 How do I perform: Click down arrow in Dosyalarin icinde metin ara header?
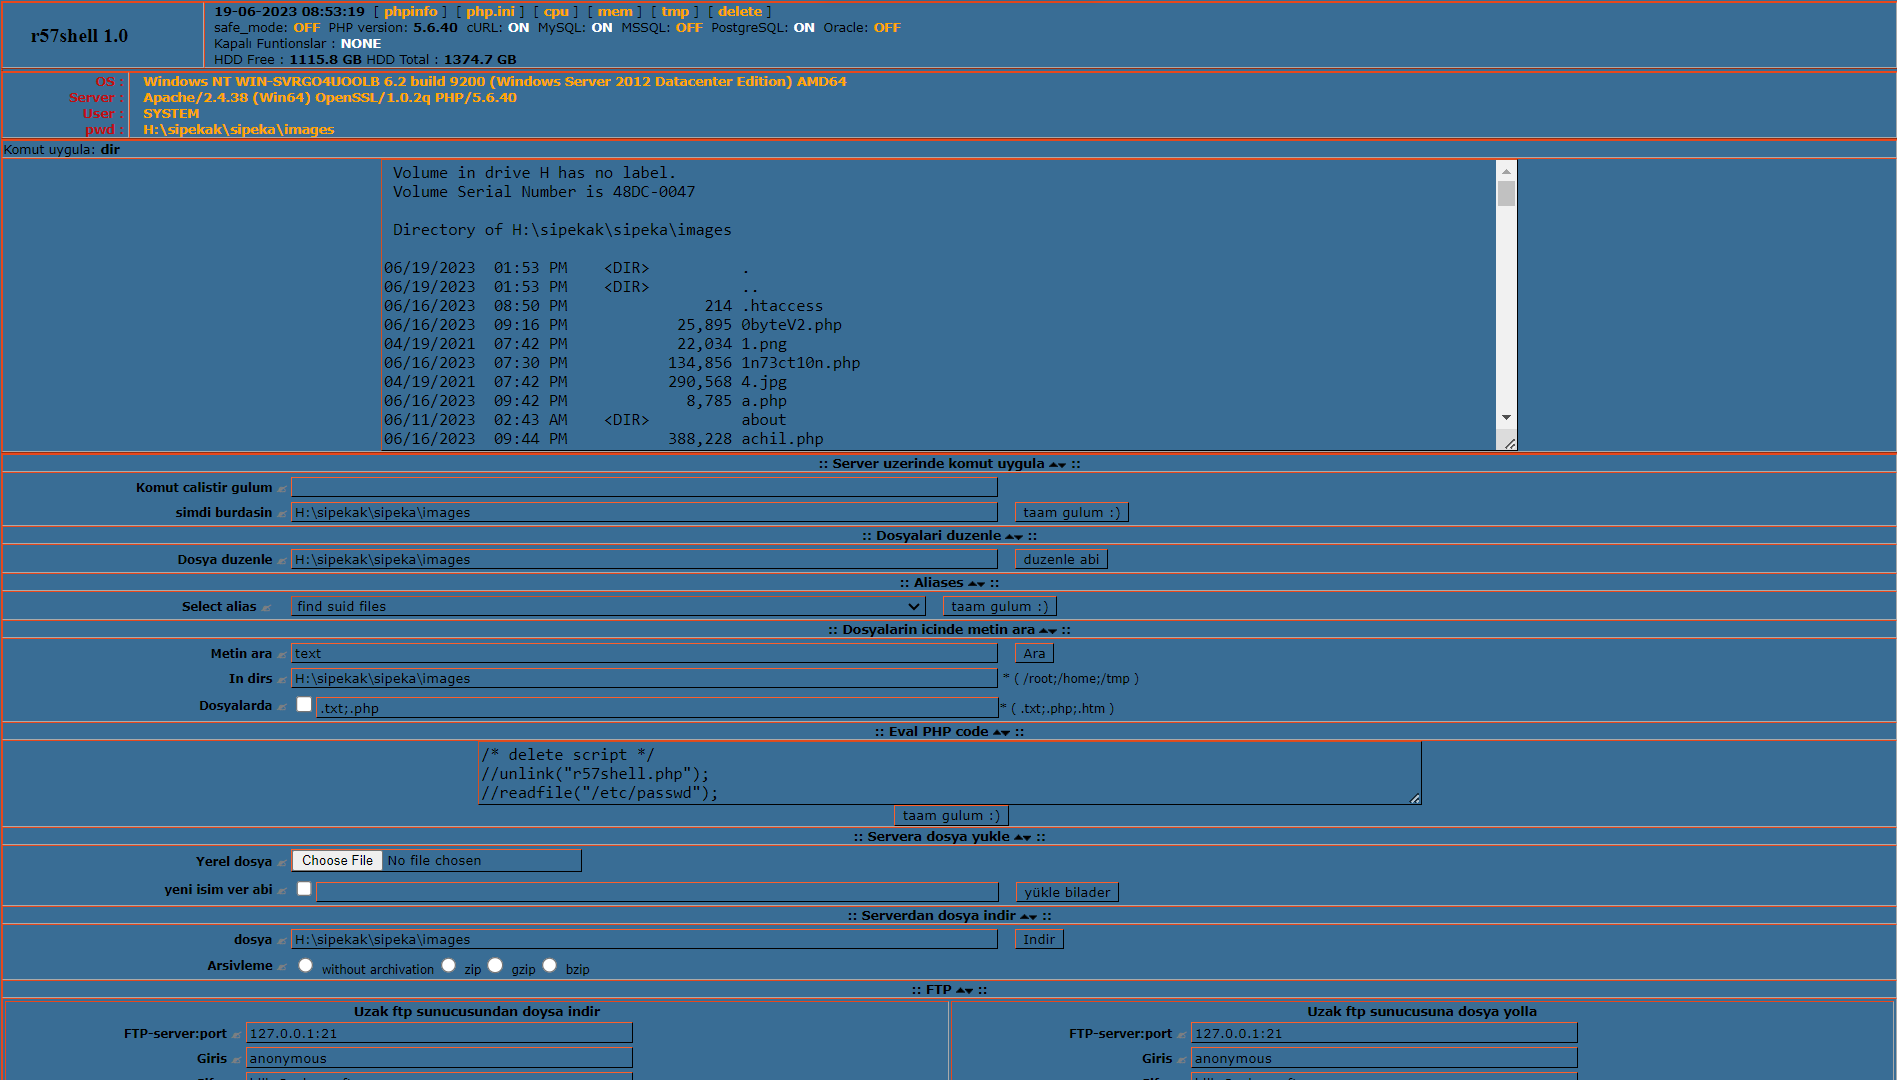tap(1053, 631)
